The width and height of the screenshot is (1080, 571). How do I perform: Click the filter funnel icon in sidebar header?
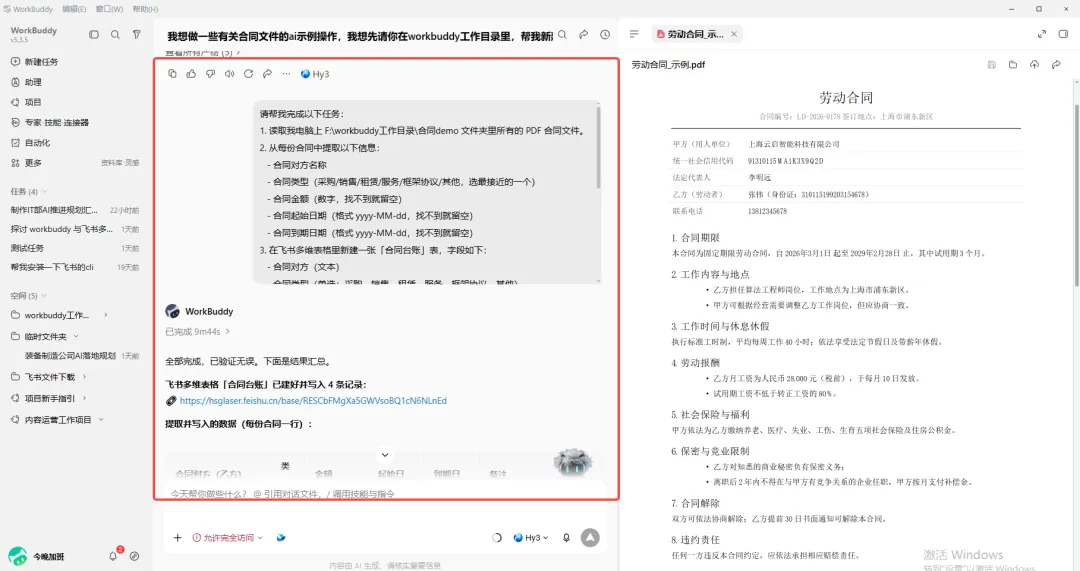pyautogui.click(x=136, y=34)
